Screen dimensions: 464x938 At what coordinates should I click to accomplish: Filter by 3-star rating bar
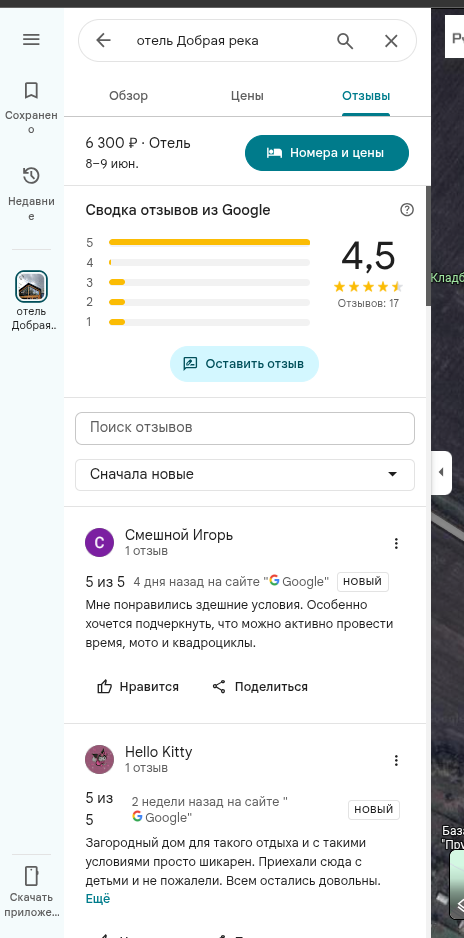[x=209, y=282]
